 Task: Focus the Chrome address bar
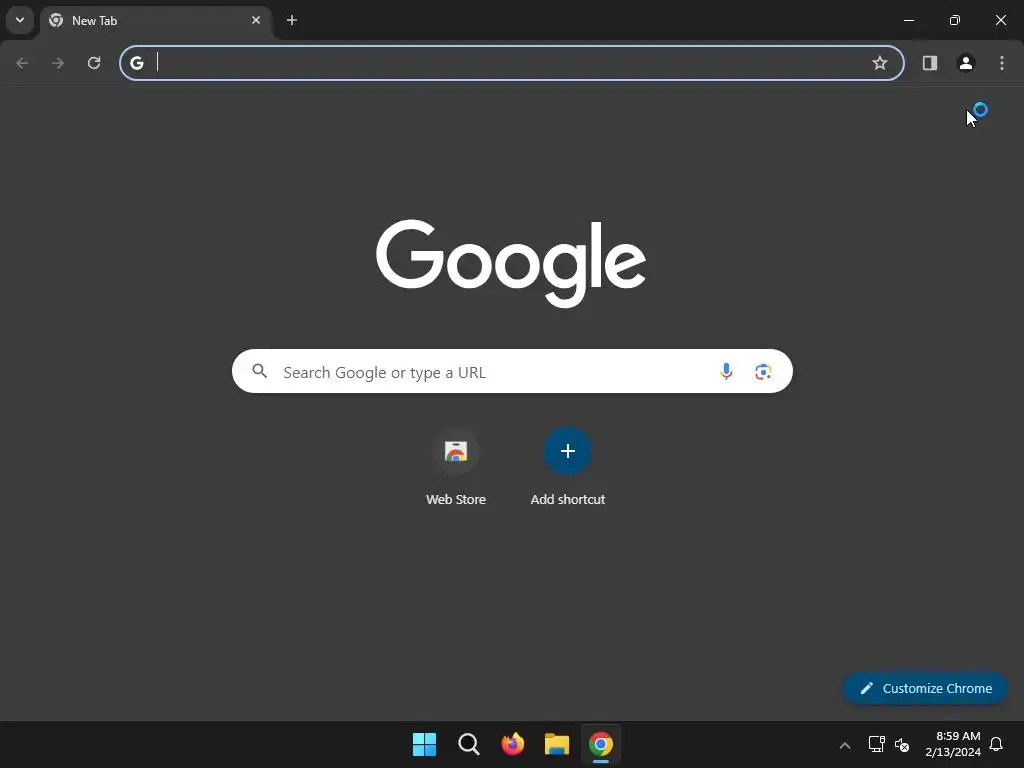512,63
